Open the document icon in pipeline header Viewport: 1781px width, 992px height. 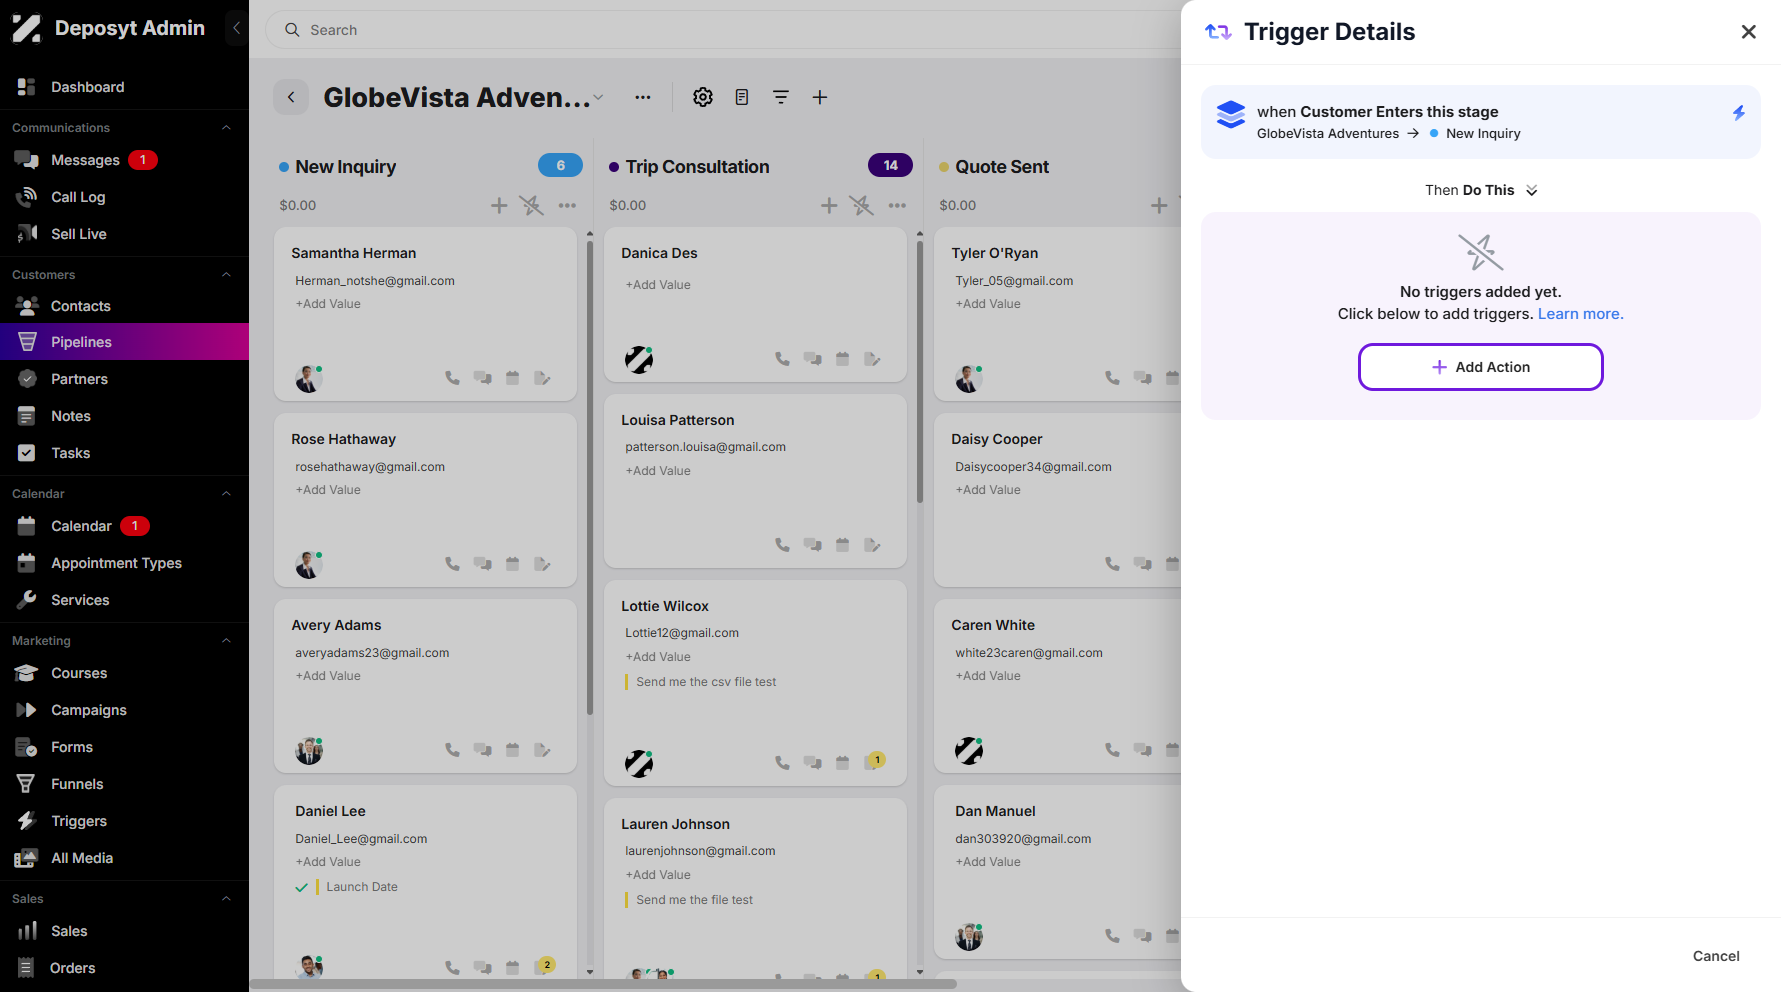(x=742, y=97)
